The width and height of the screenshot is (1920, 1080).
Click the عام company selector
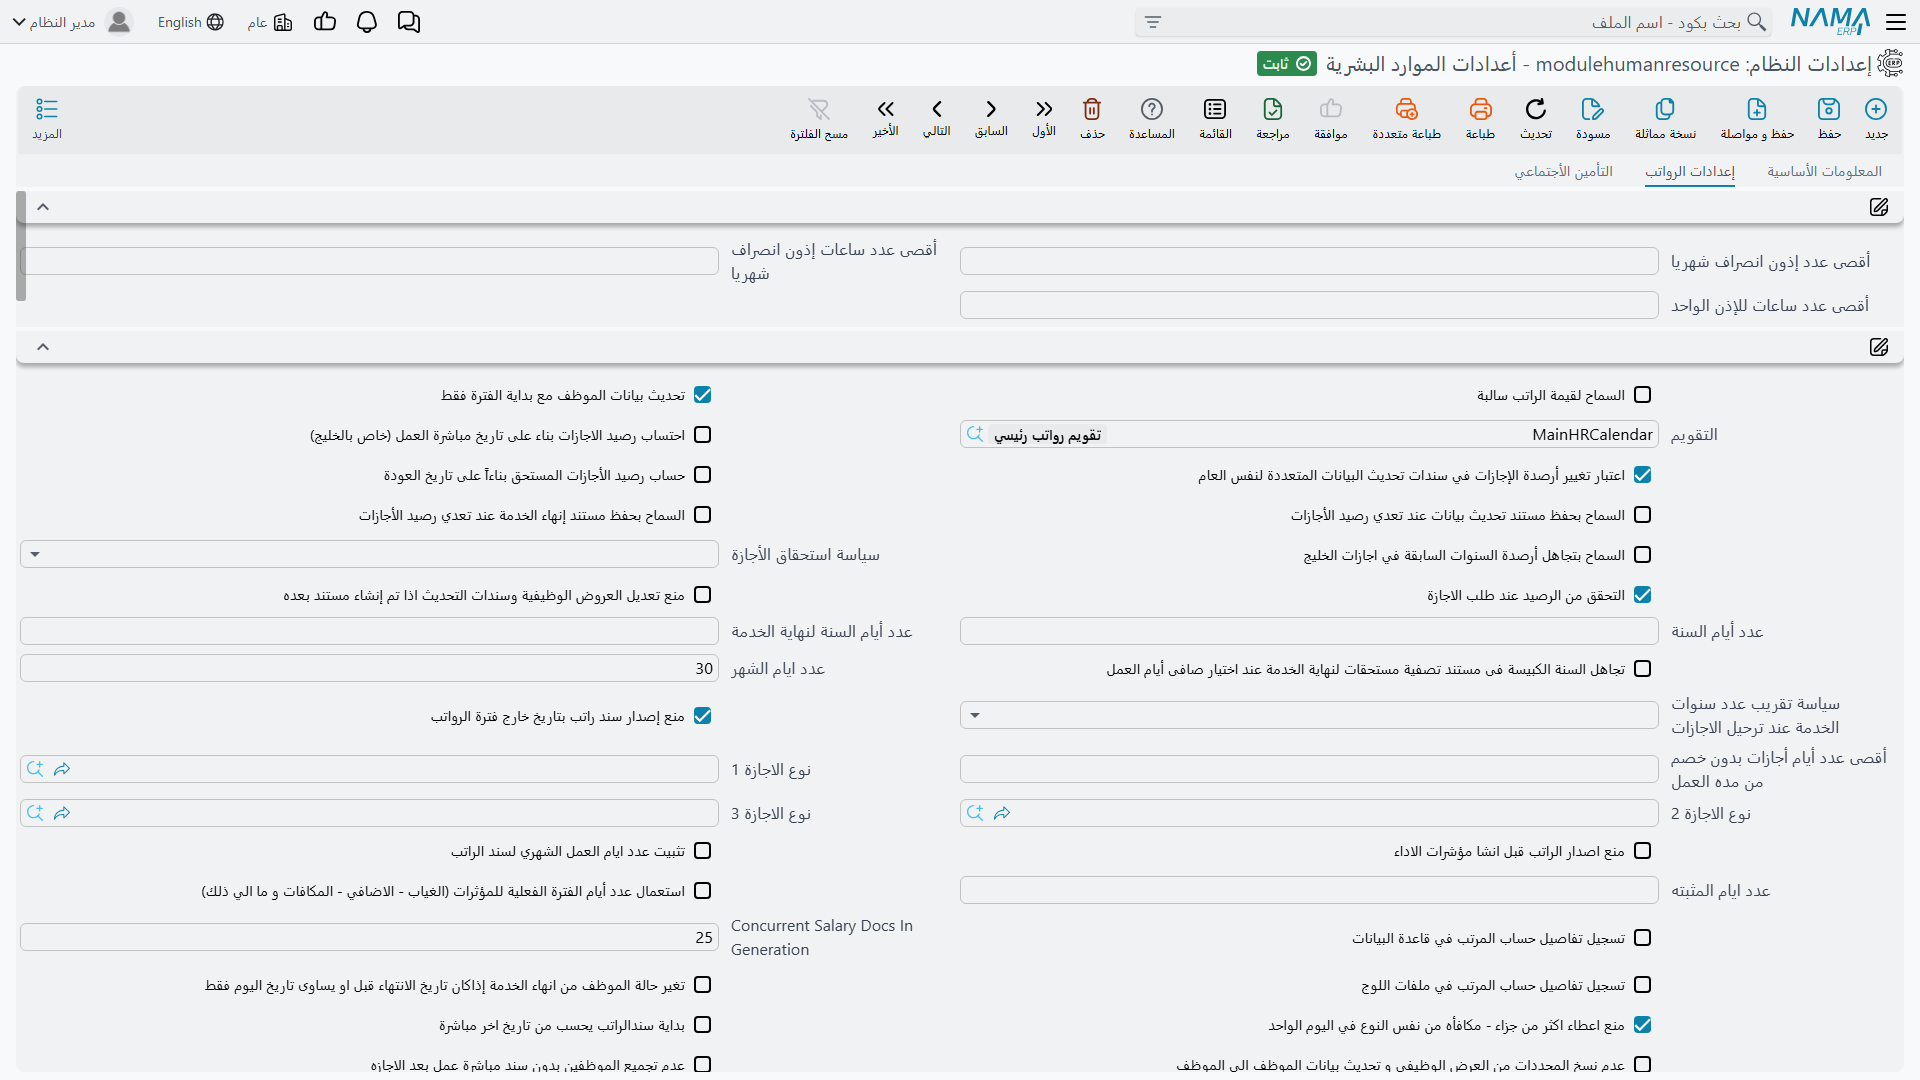click(270, 22)
